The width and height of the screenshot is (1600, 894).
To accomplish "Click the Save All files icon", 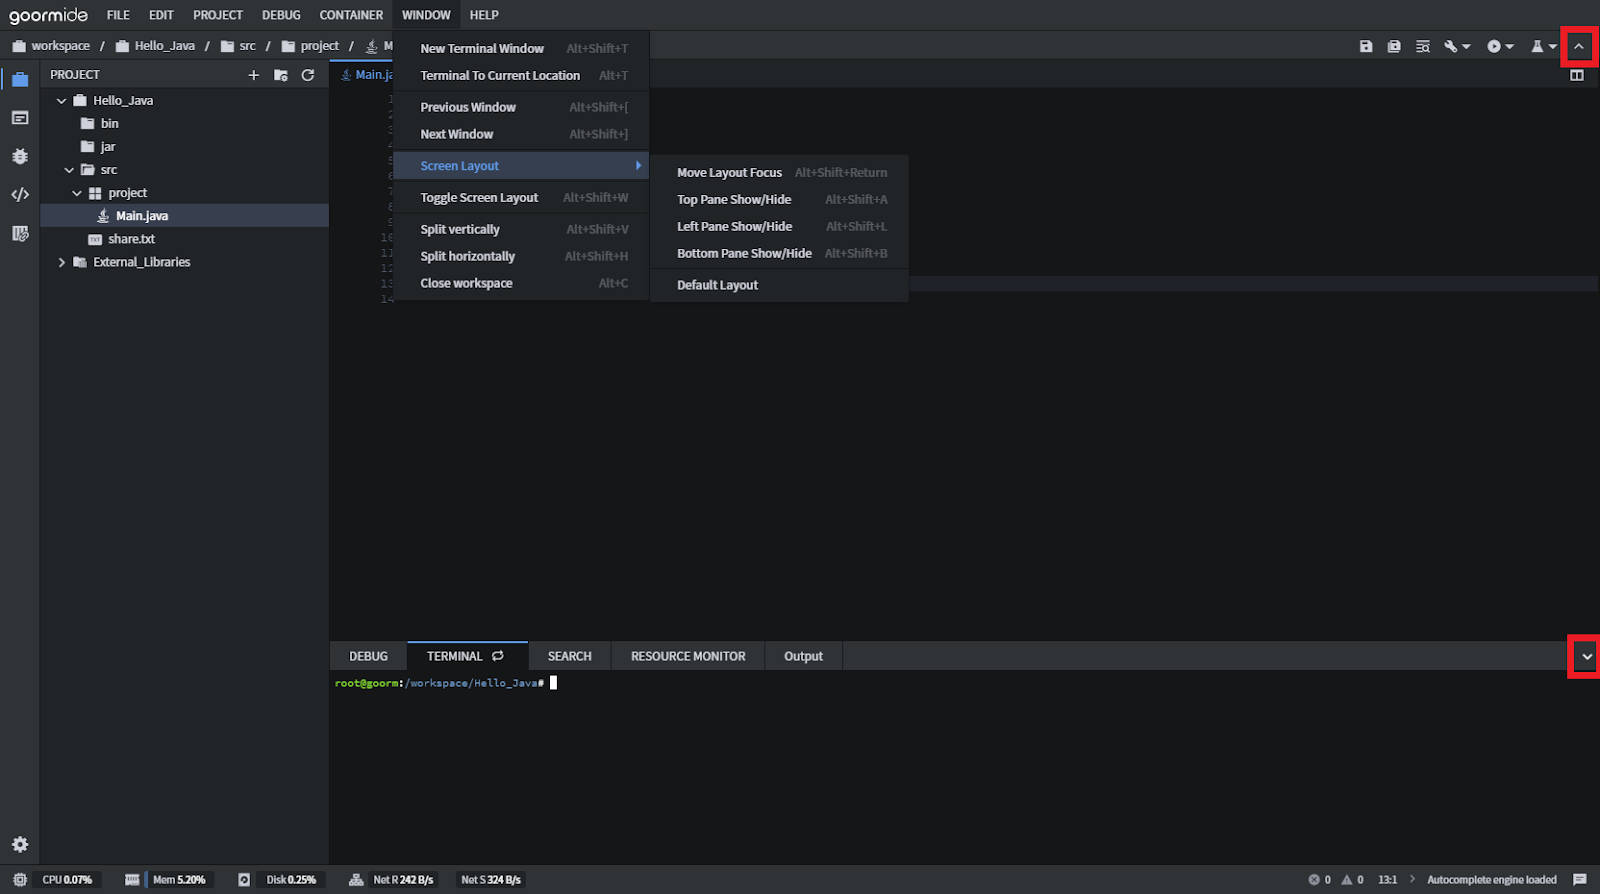I will 1394,46.
